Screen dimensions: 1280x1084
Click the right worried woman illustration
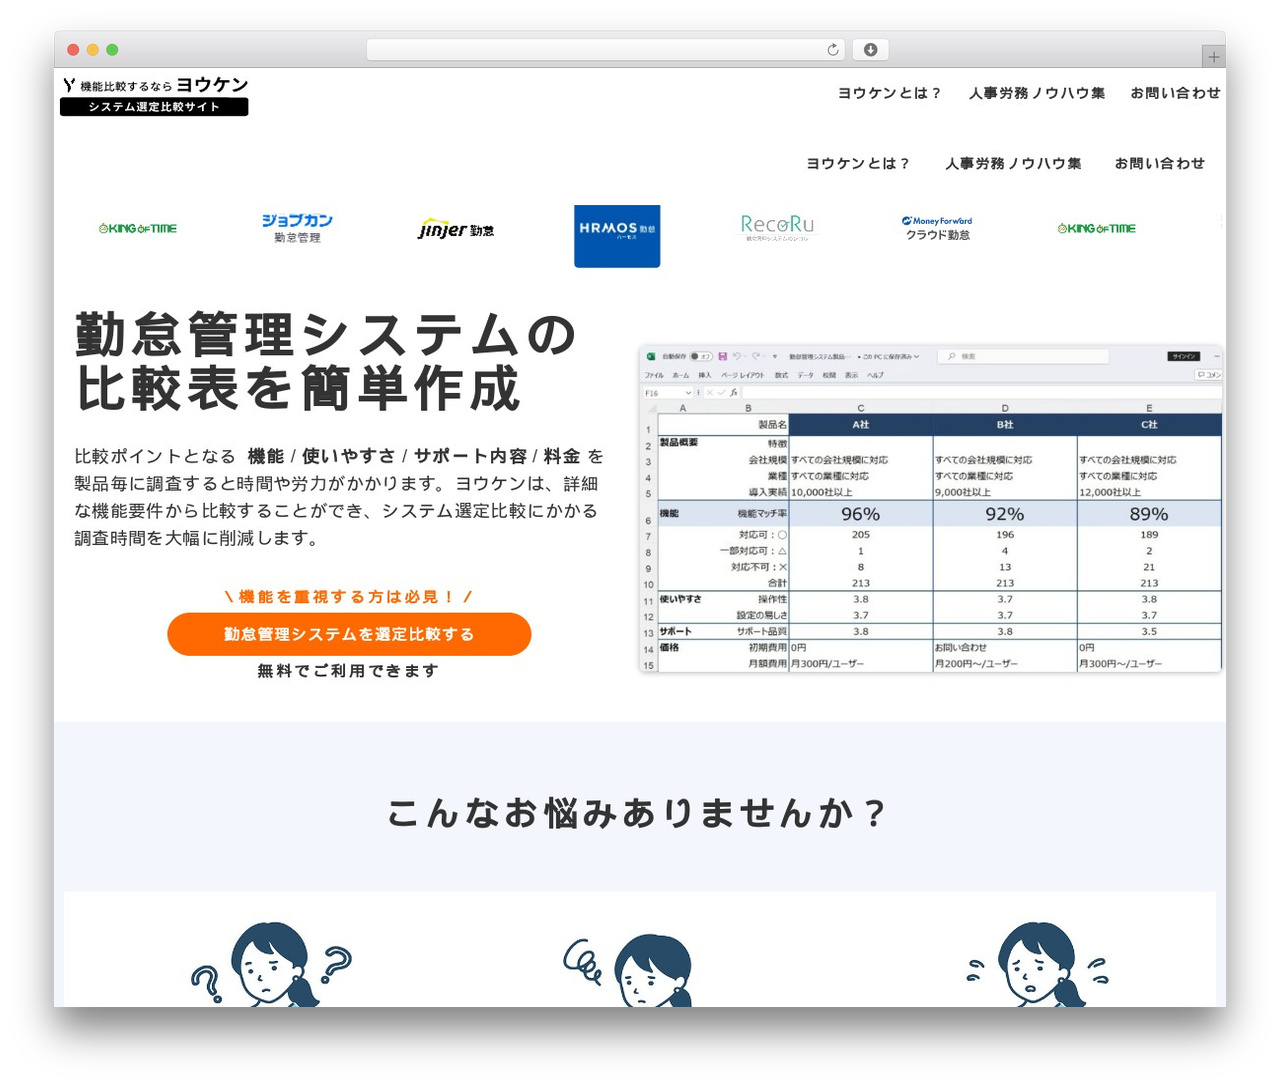tap(1039, 964)
